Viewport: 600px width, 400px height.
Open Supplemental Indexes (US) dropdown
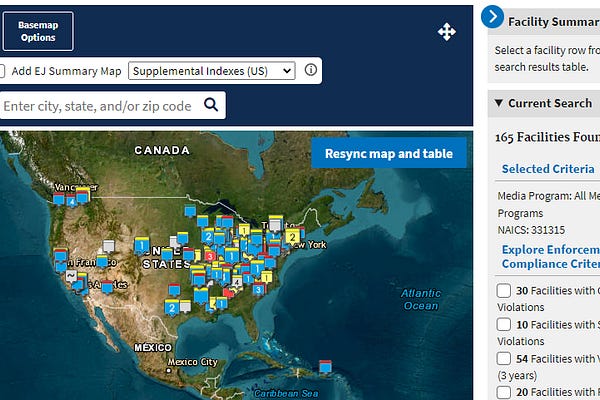[x=212, y=71]
